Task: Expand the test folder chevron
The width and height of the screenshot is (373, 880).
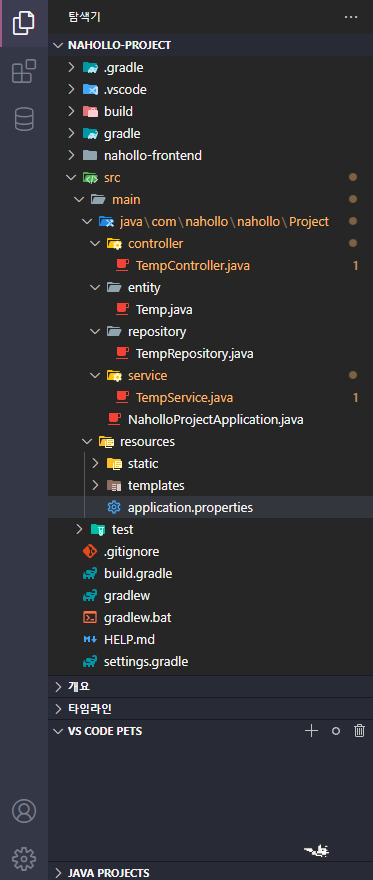Action: [79, 529]
